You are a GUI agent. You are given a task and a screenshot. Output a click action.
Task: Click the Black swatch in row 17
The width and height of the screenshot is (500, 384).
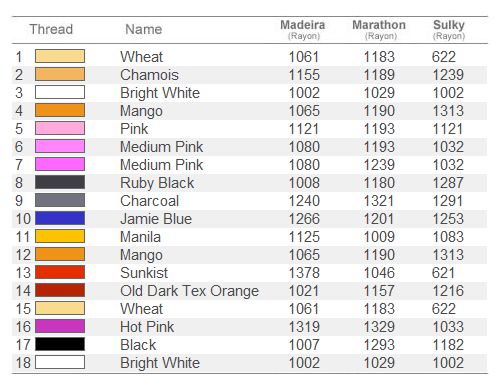click(60, 344)
